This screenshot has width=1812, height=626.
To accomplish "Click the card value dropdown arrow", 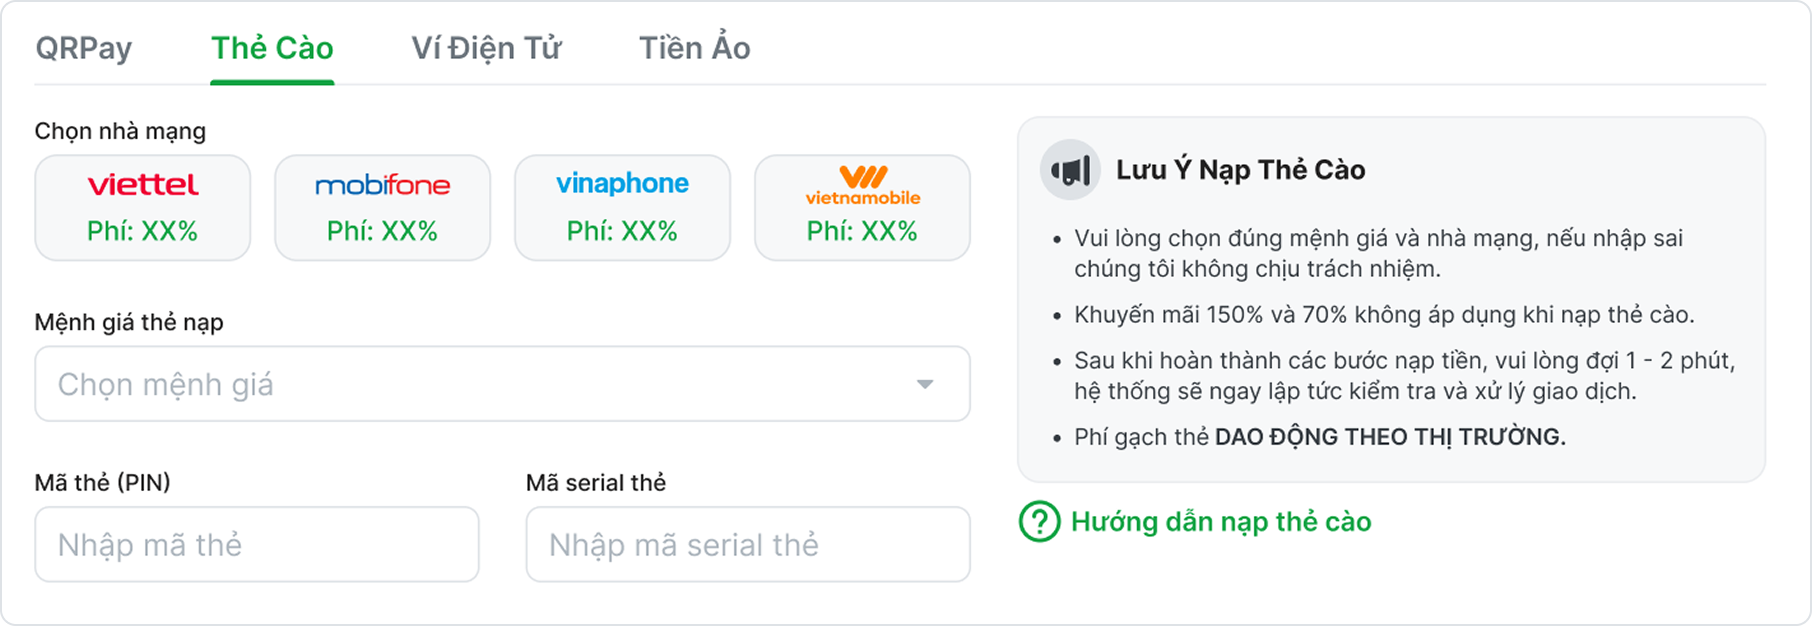I will point(925,384).
